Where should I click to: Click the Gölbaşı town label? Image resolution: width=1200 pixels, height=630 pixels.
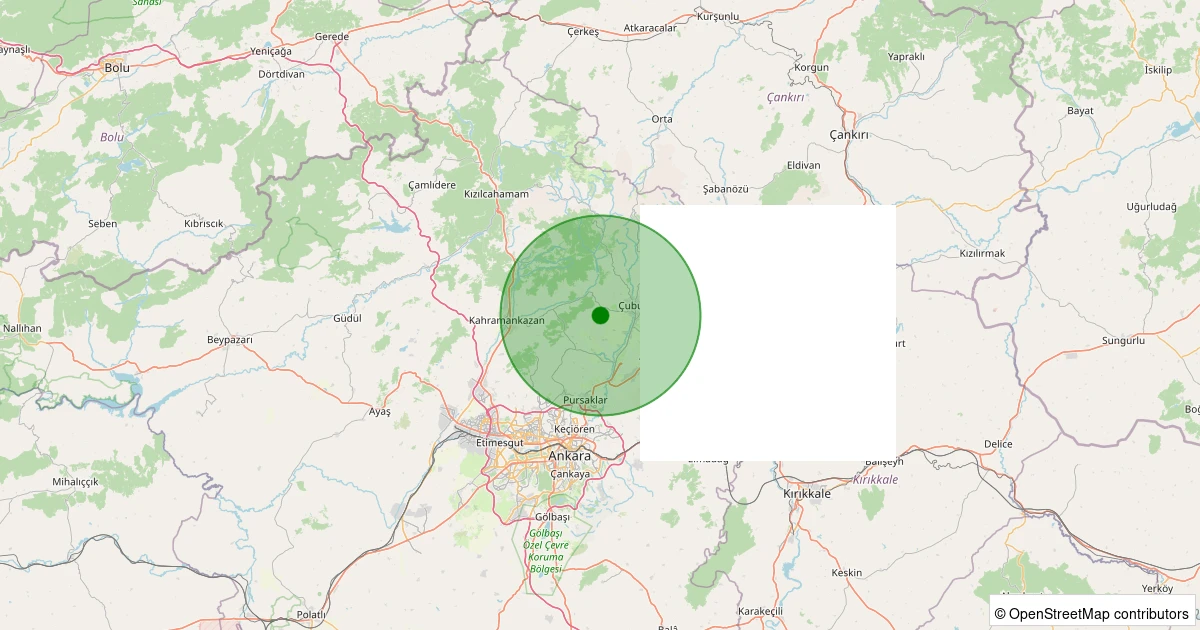point(552,517)
